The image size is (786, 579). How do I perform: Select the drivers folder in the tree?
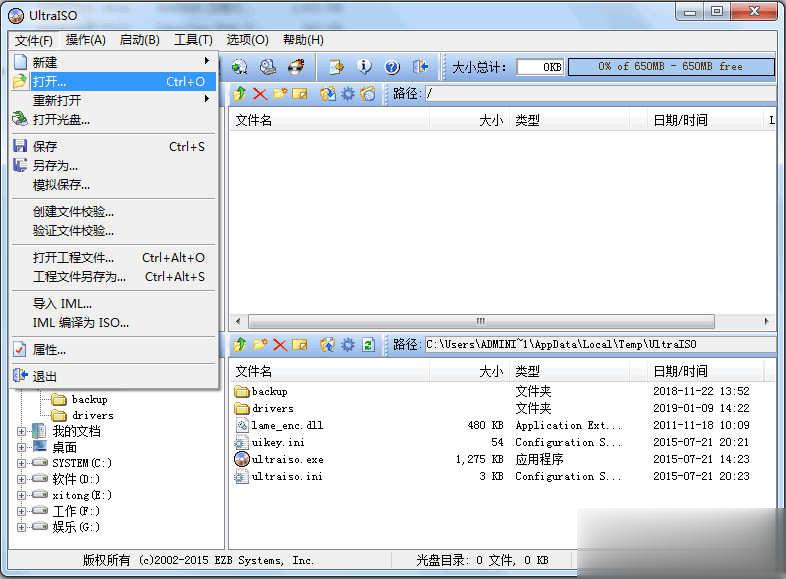click(x=93, y=415)
